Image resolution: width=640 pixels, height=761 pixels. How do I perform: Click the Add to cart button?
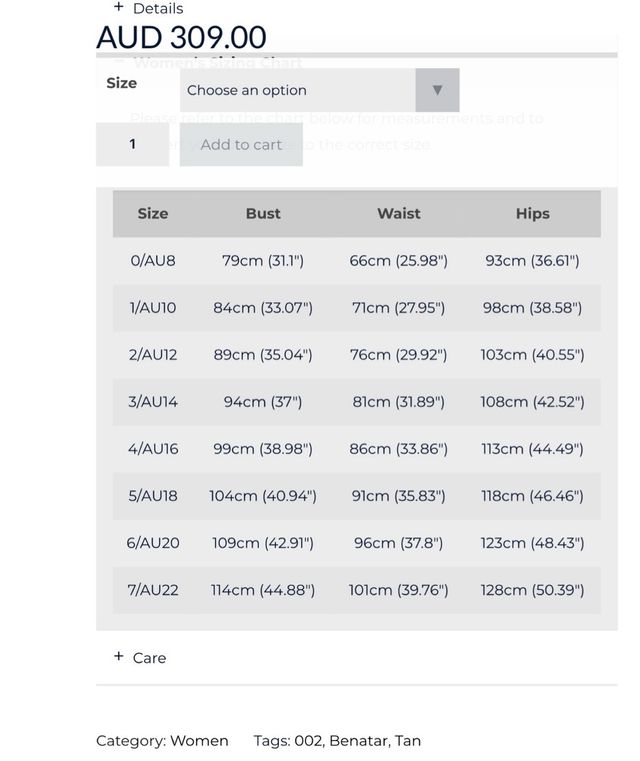pos(241,145)
